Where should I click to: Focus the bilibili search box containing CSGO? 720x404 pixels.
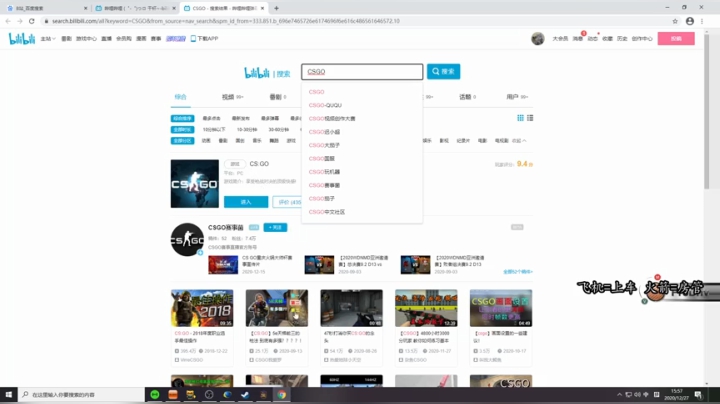pyautogui.click(x=362, y=72)
